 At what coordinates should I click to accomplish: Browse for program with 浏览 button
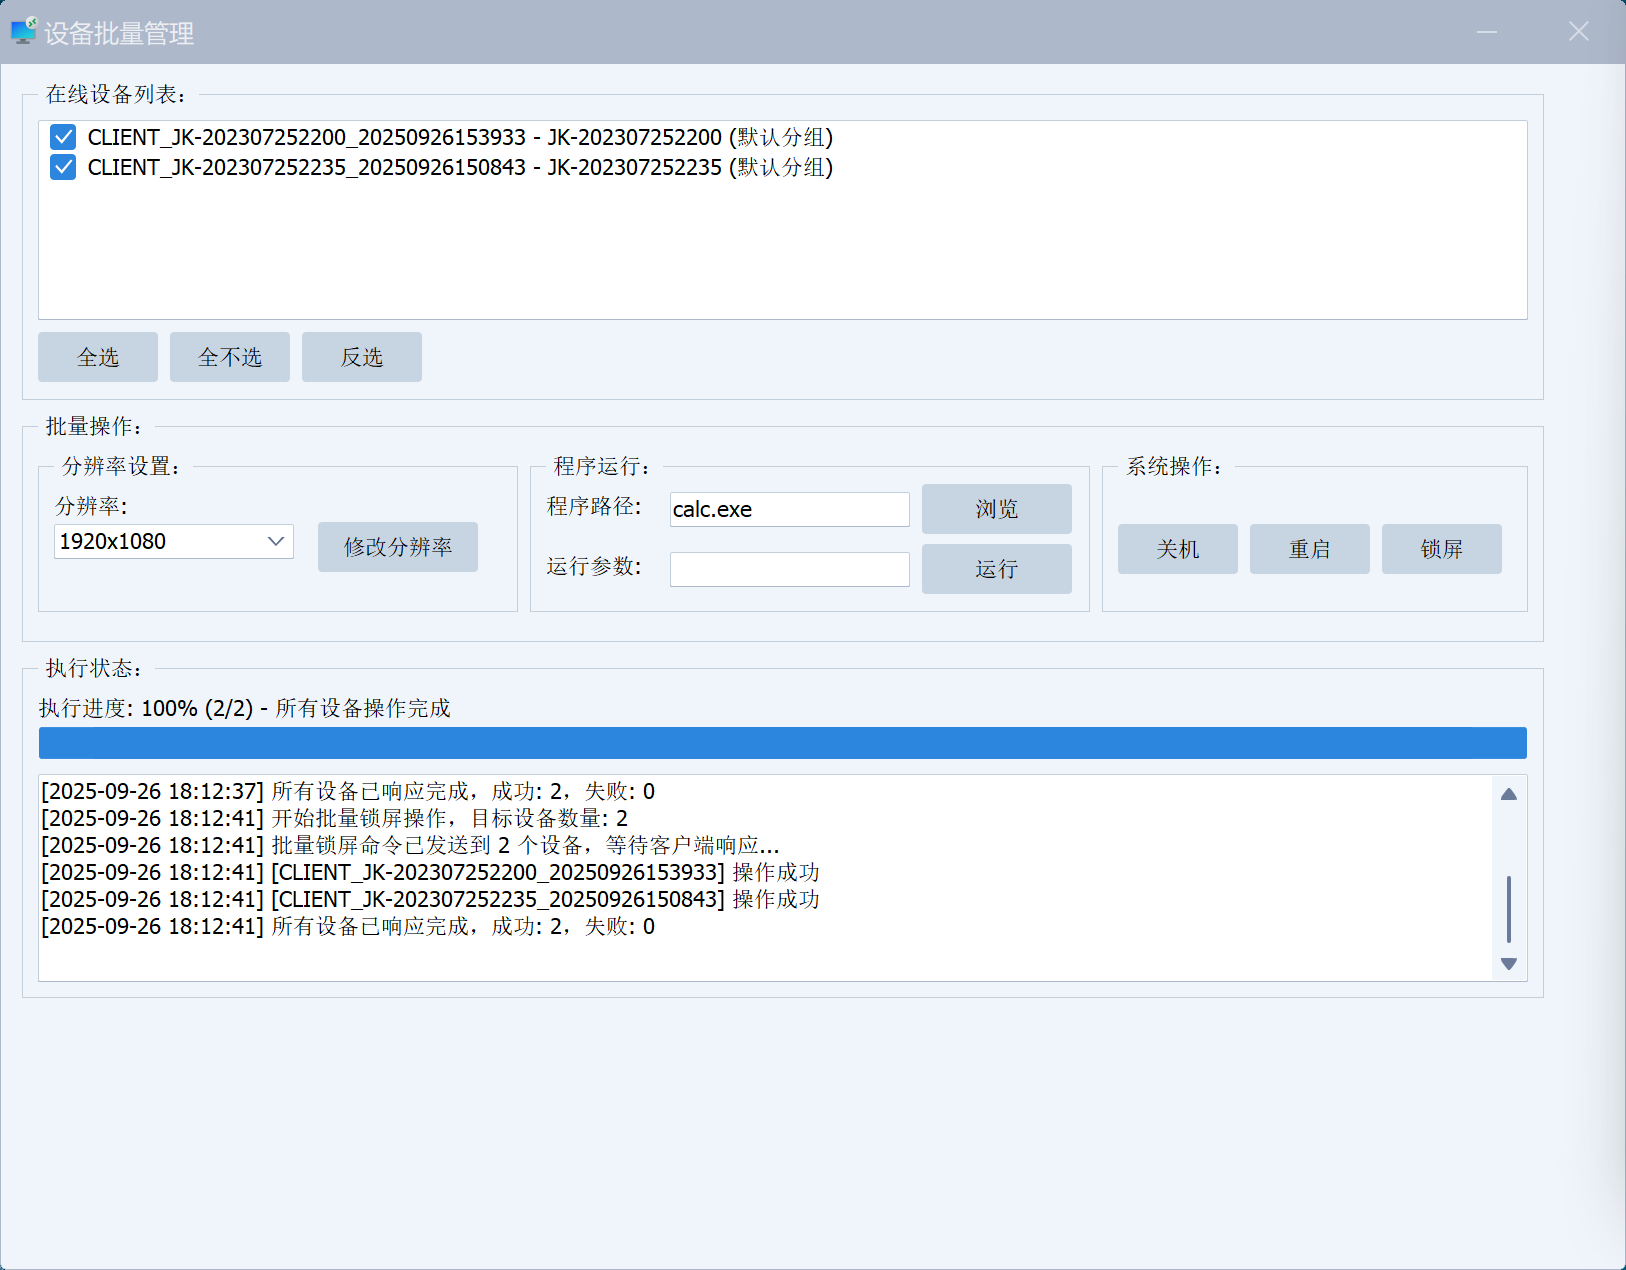tap(996, 509)
